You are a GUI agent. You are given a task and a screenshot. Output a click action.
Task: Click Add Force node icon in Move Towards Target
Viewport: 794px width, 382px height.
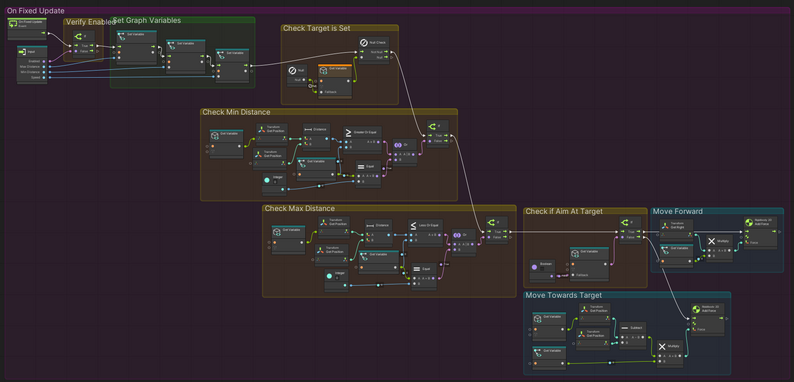(697, 309)
